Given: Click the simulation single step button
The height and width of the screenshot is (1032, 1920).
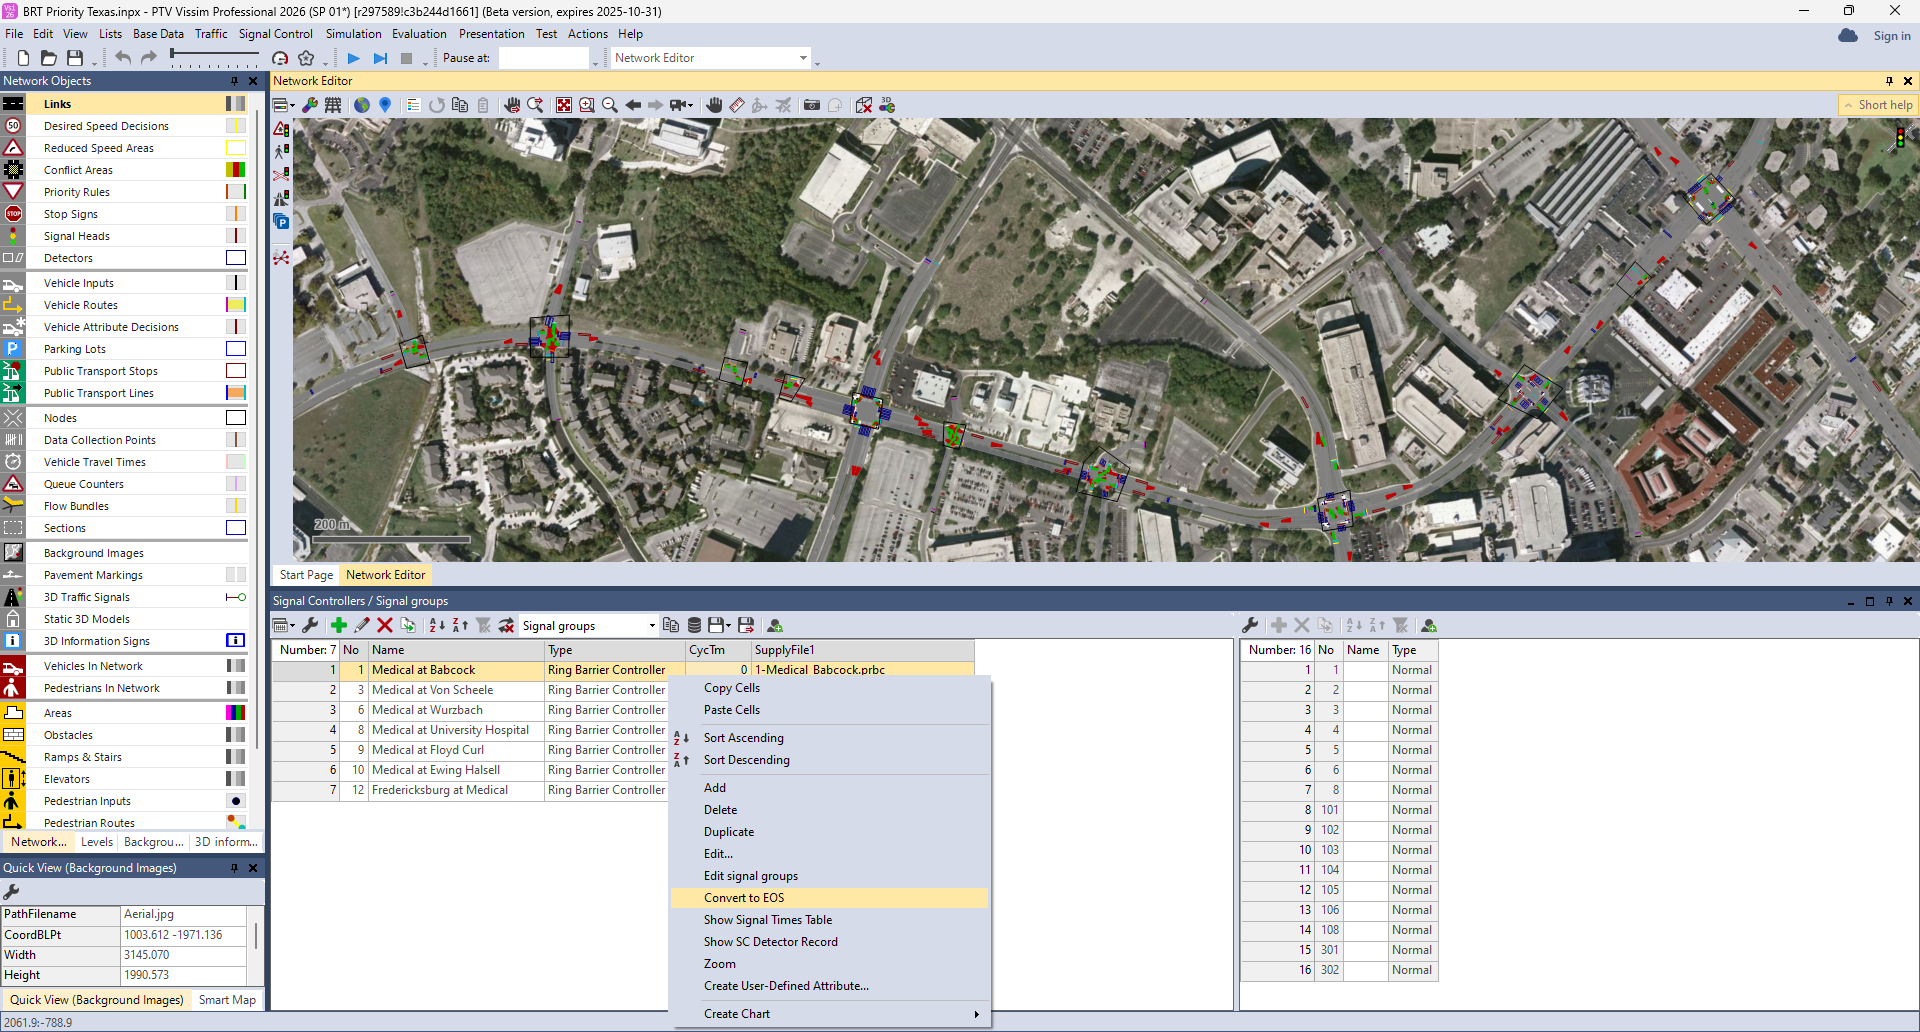Looking at the screenshot, I should [x=380, y=58].
